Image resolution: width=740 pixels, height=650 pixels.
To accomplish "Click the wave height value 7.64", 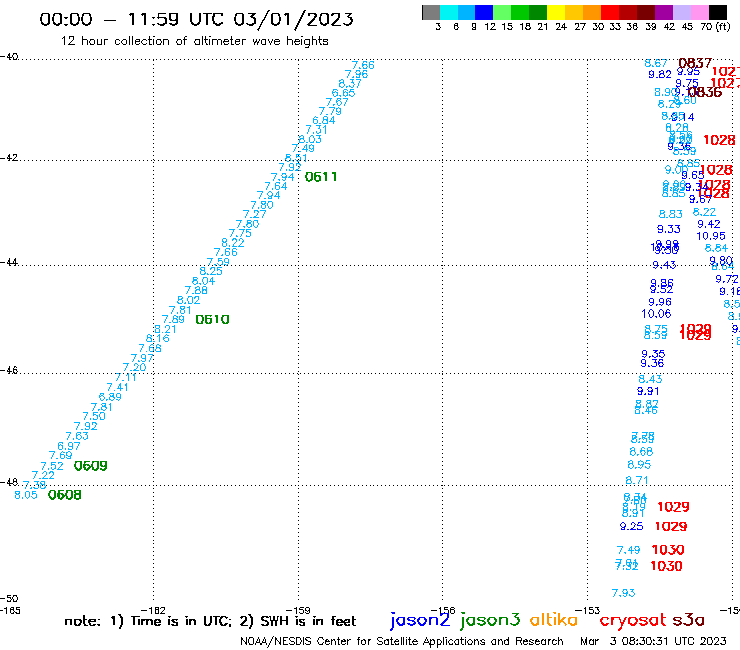I will point(276,186).
